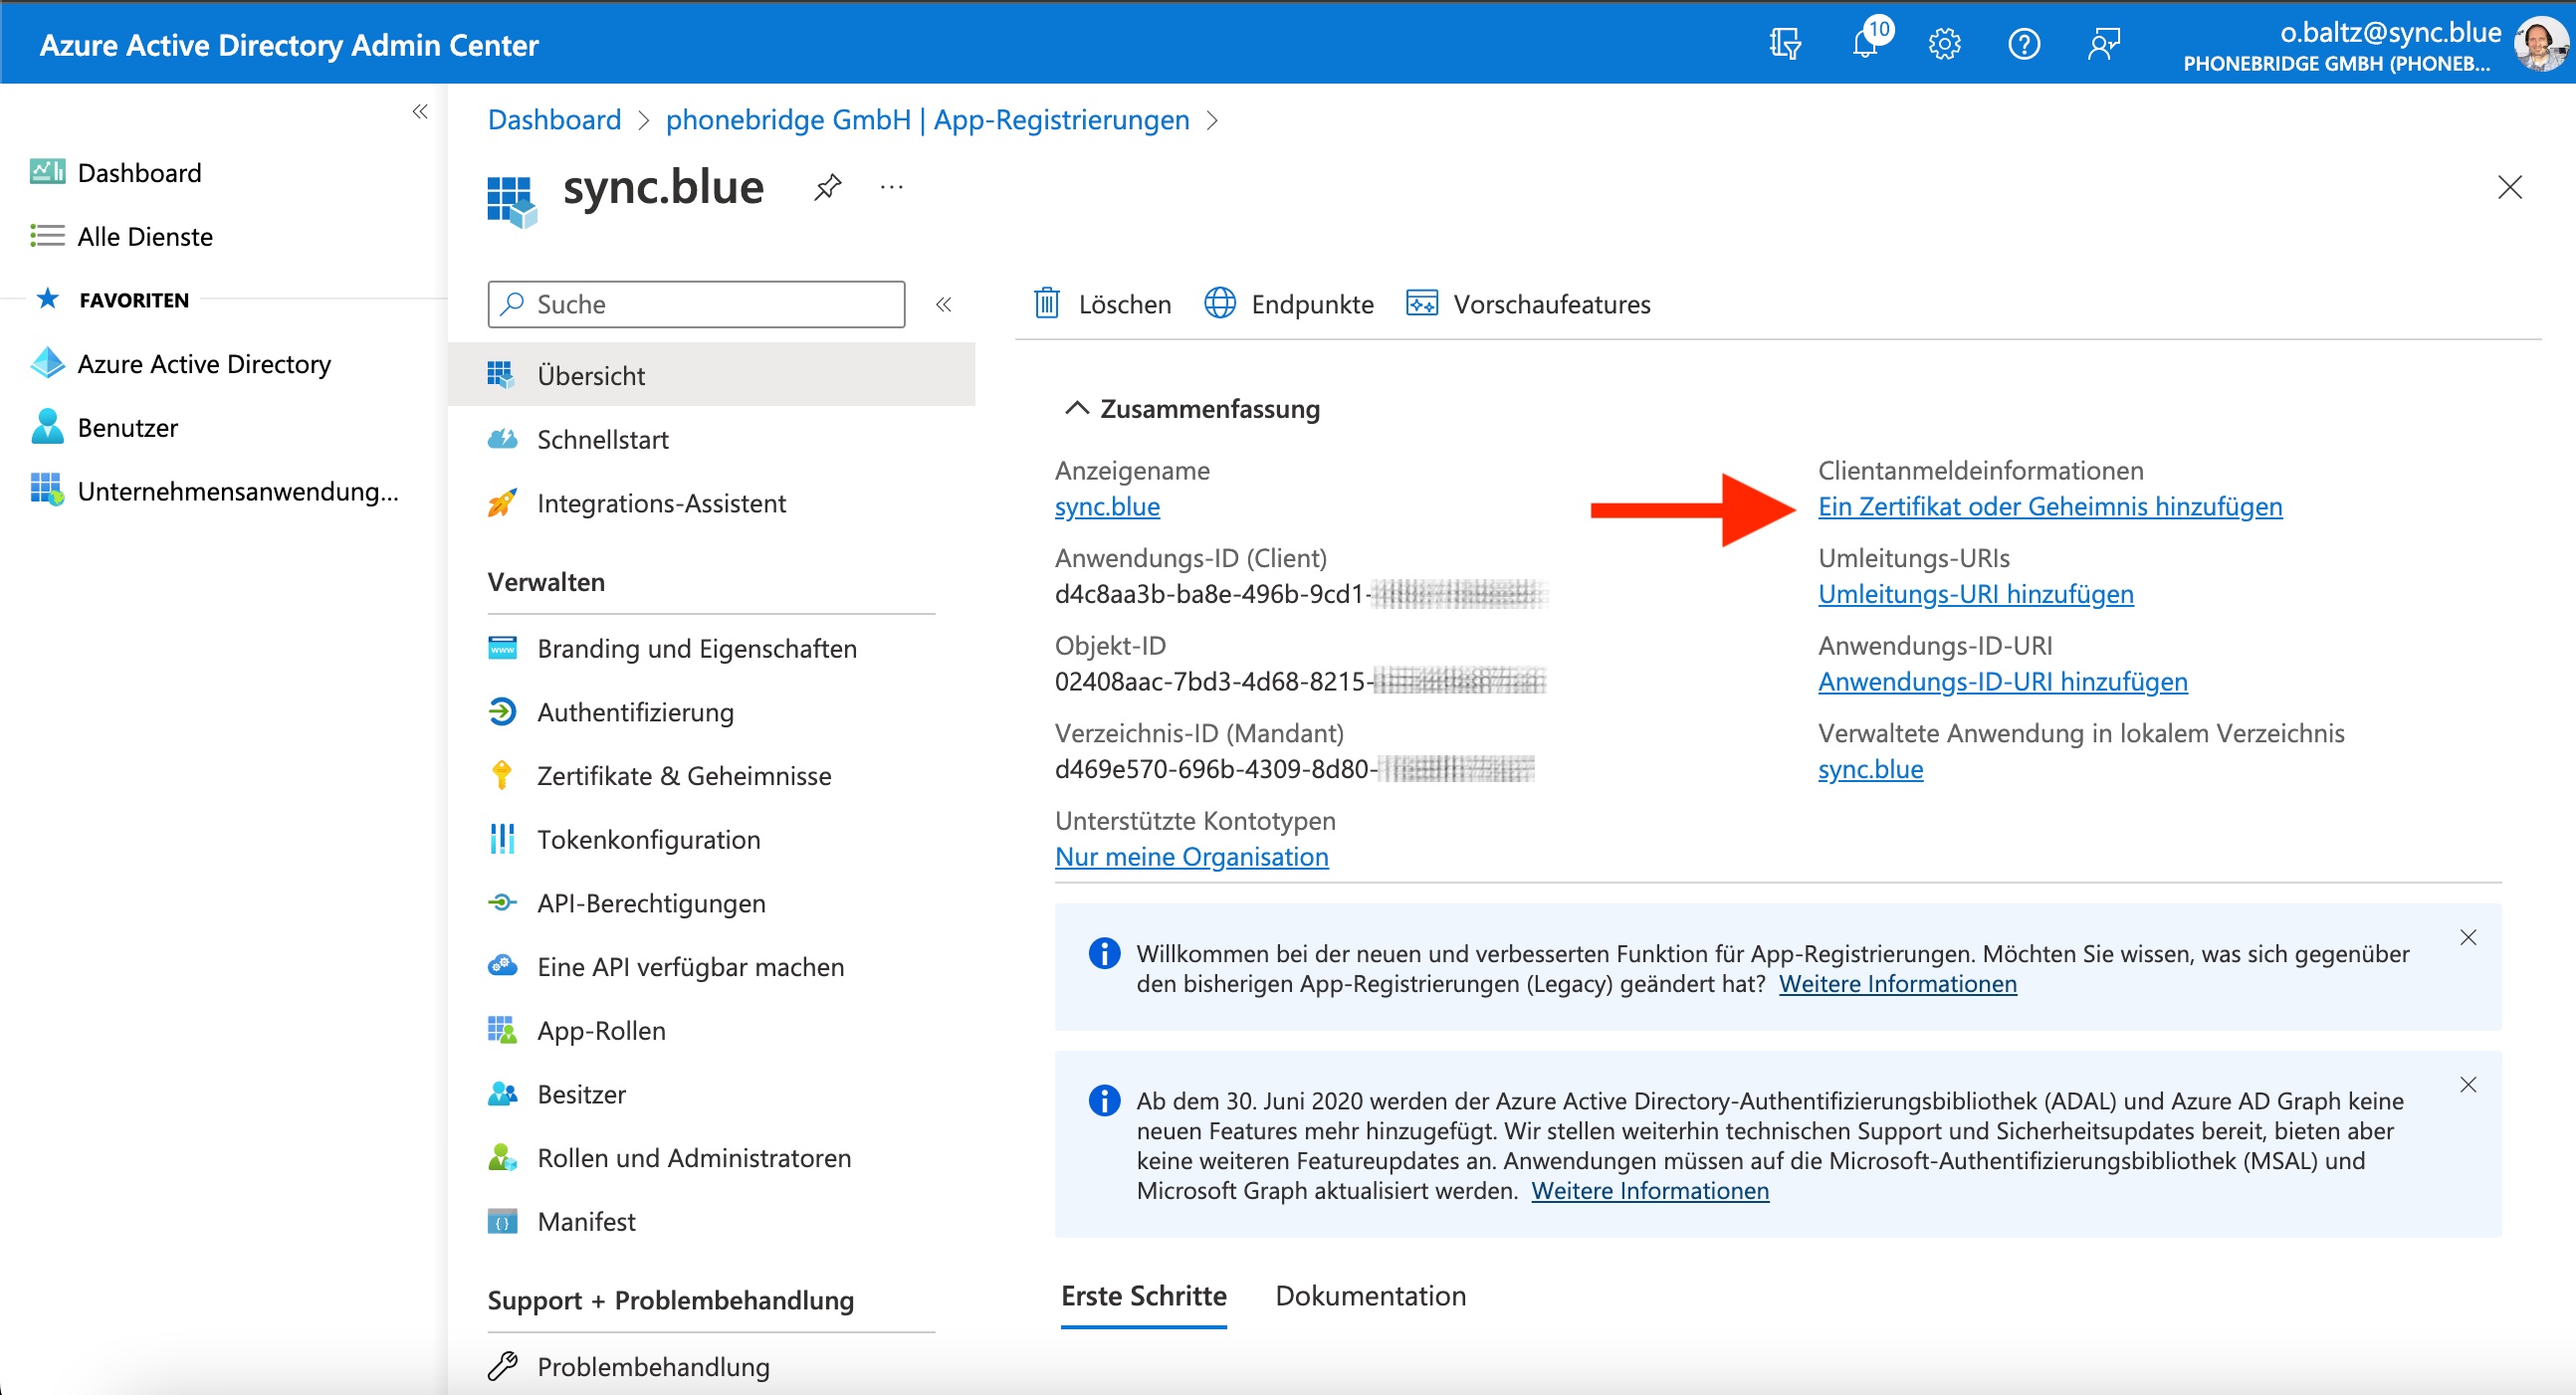The image size is (2576, 1395).
Task: Dismiss the ADAL deprecation info banner
Action: [2468, 1084]
